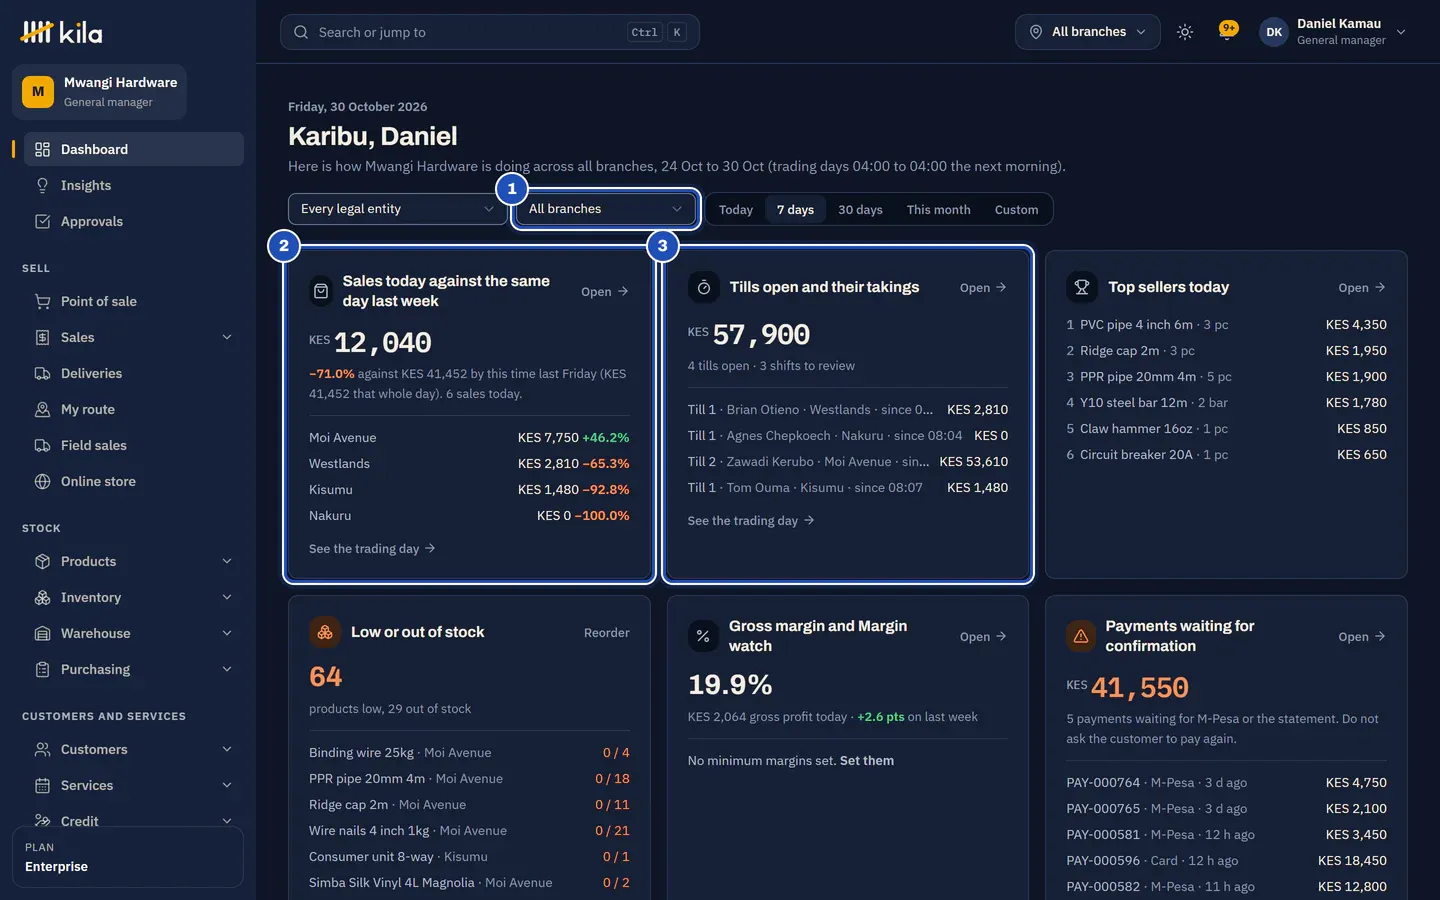Click the Payments waiting warning icon
The width and height of the screenshot is (1440, 900).
(1081, 636)
